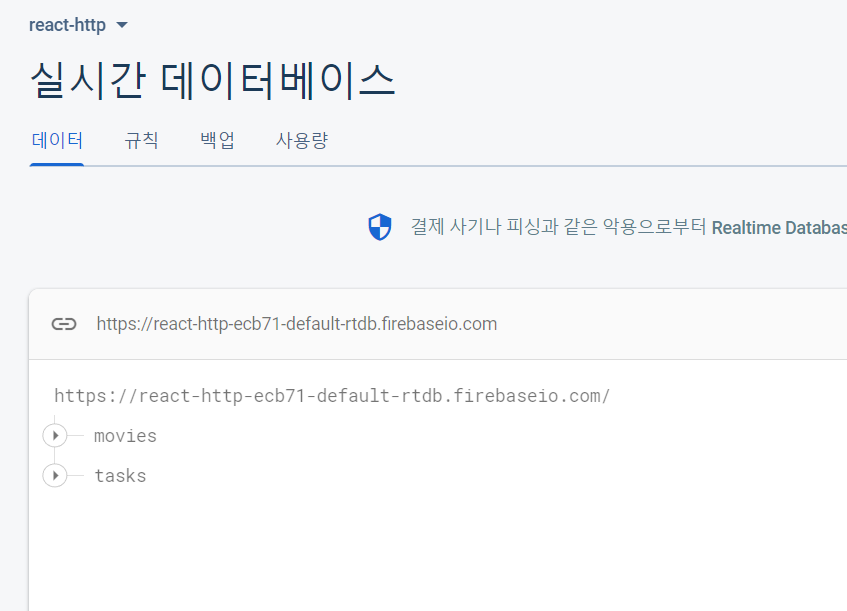Open the 규칙 tab
Screen dimensions: 847x611
click(142, 140)
